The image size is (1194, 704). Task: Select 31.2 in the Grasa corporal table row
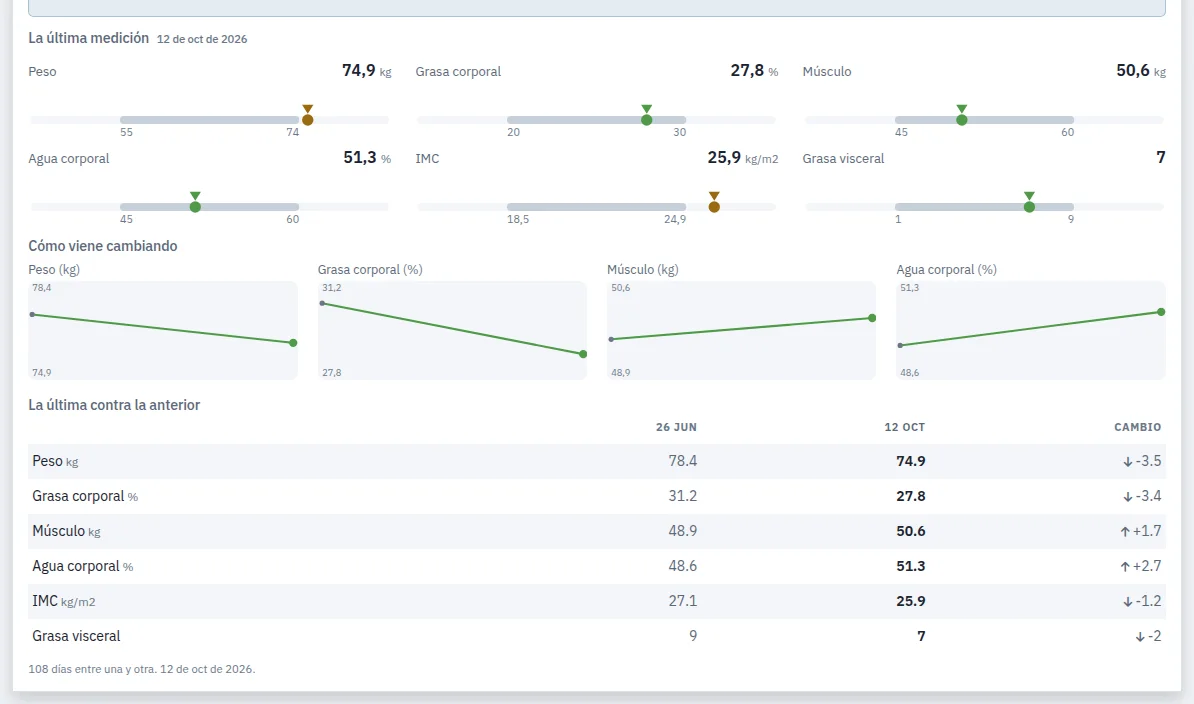click(682, 496)
